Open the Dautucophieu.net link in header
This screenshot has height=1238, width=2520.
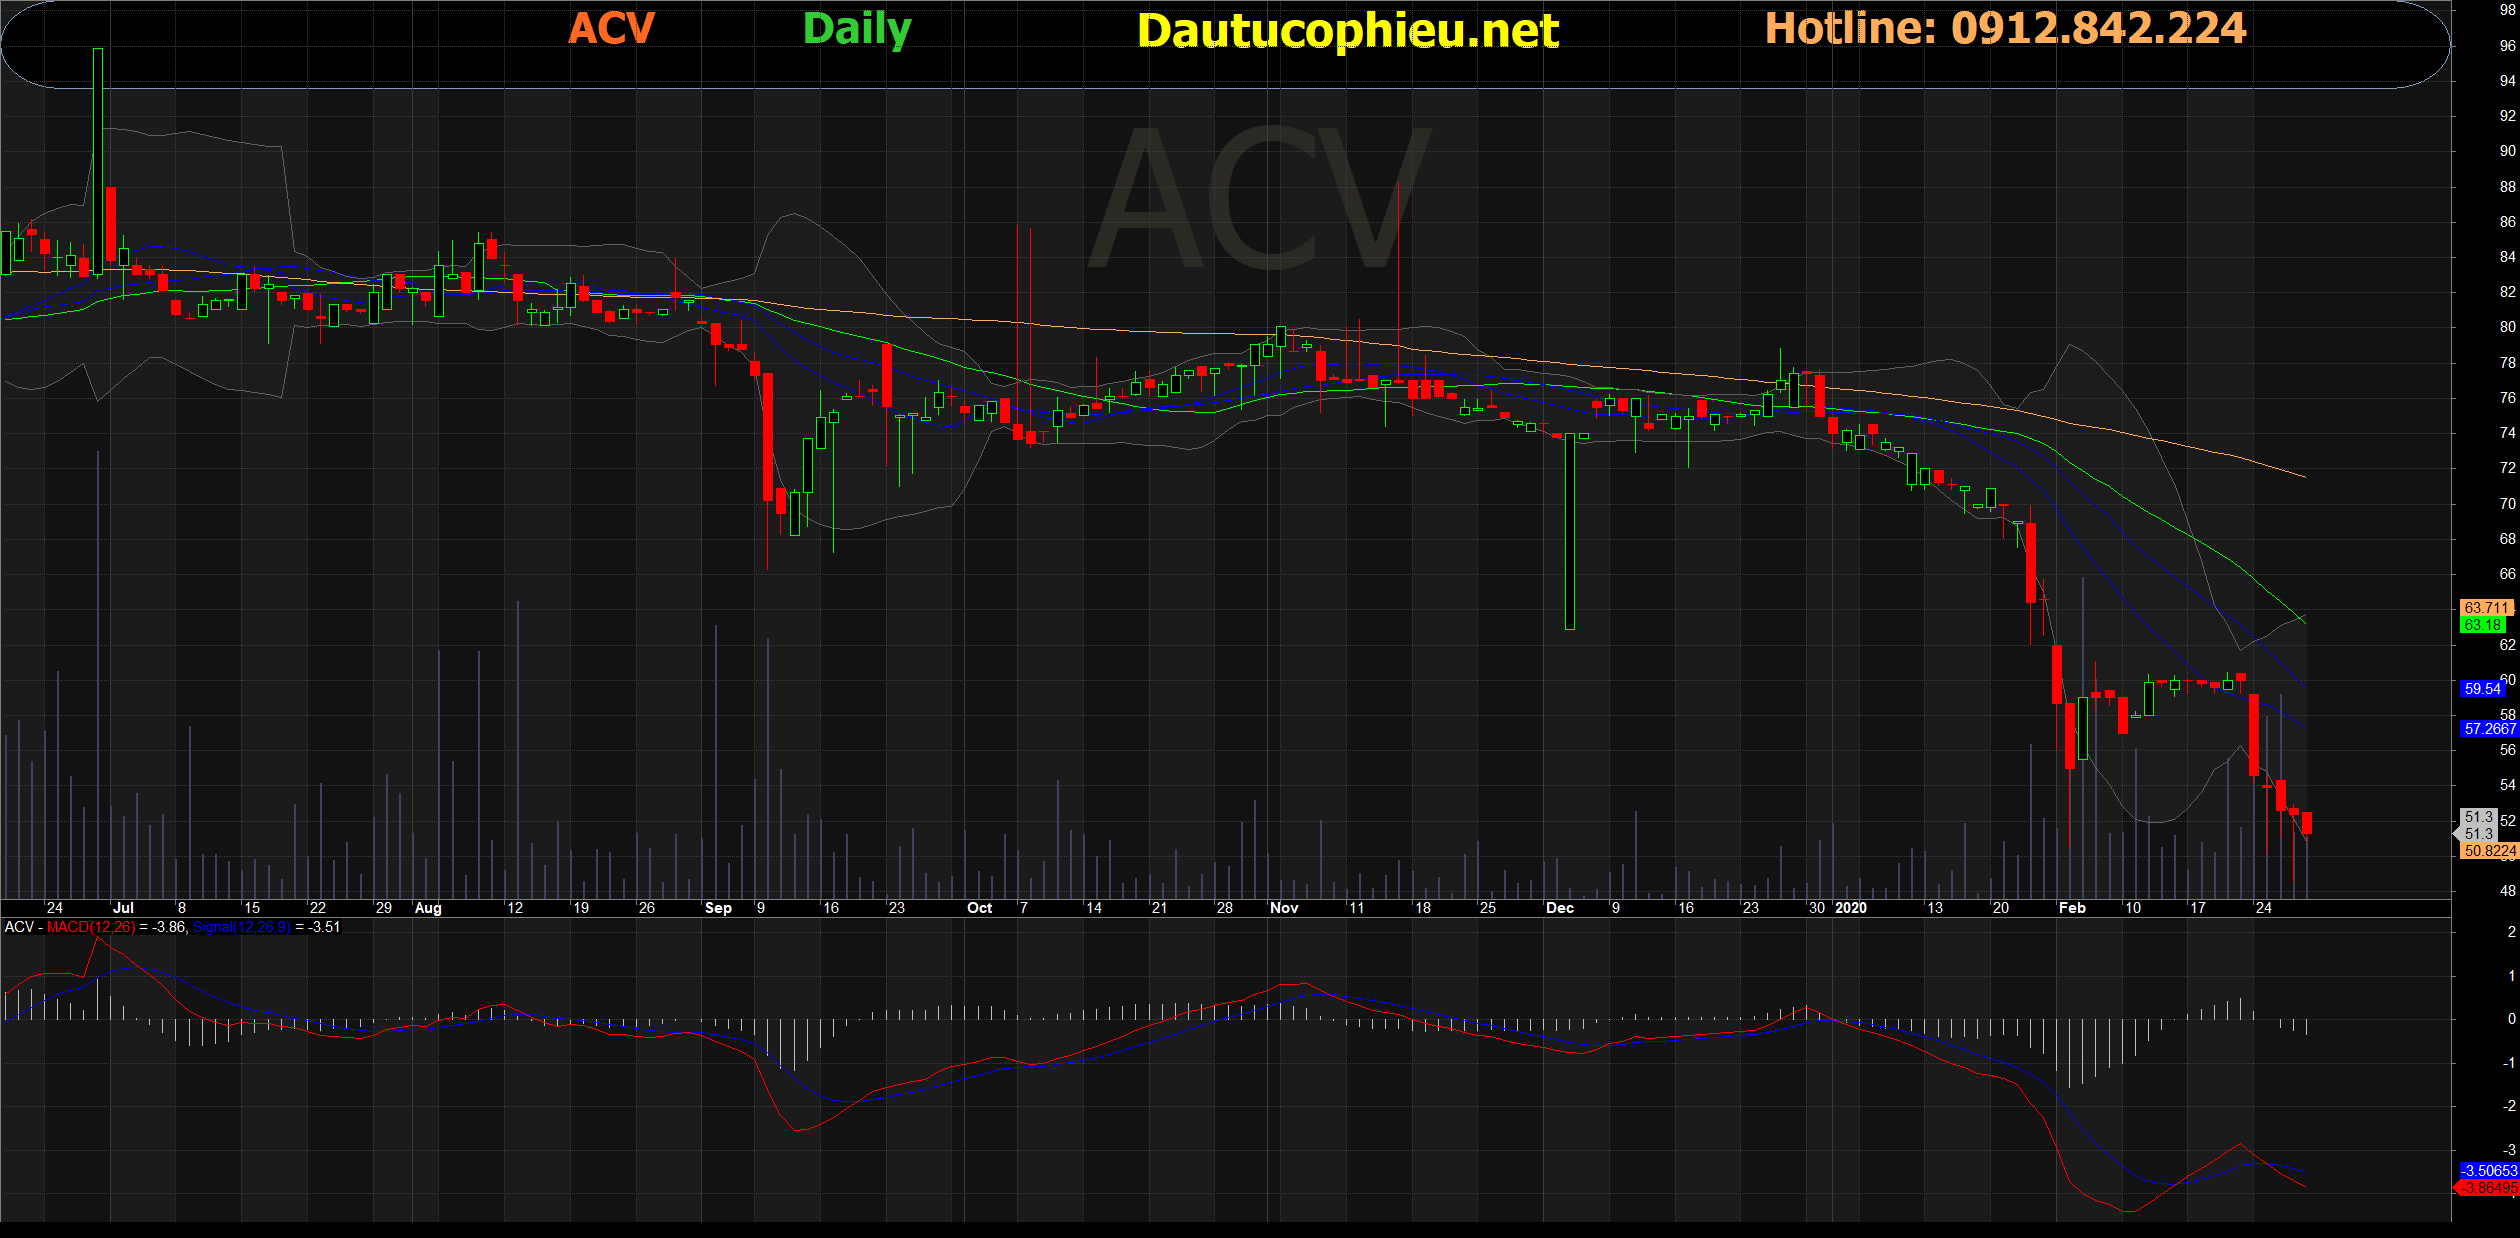click(1347, 30)
